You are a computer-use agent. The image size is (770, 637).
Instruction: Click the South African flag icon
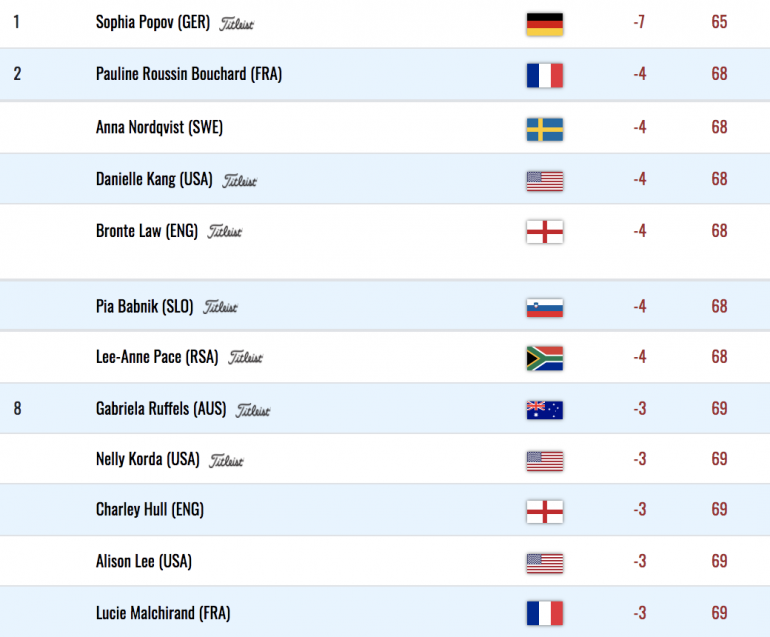click(x=544, y=358)
